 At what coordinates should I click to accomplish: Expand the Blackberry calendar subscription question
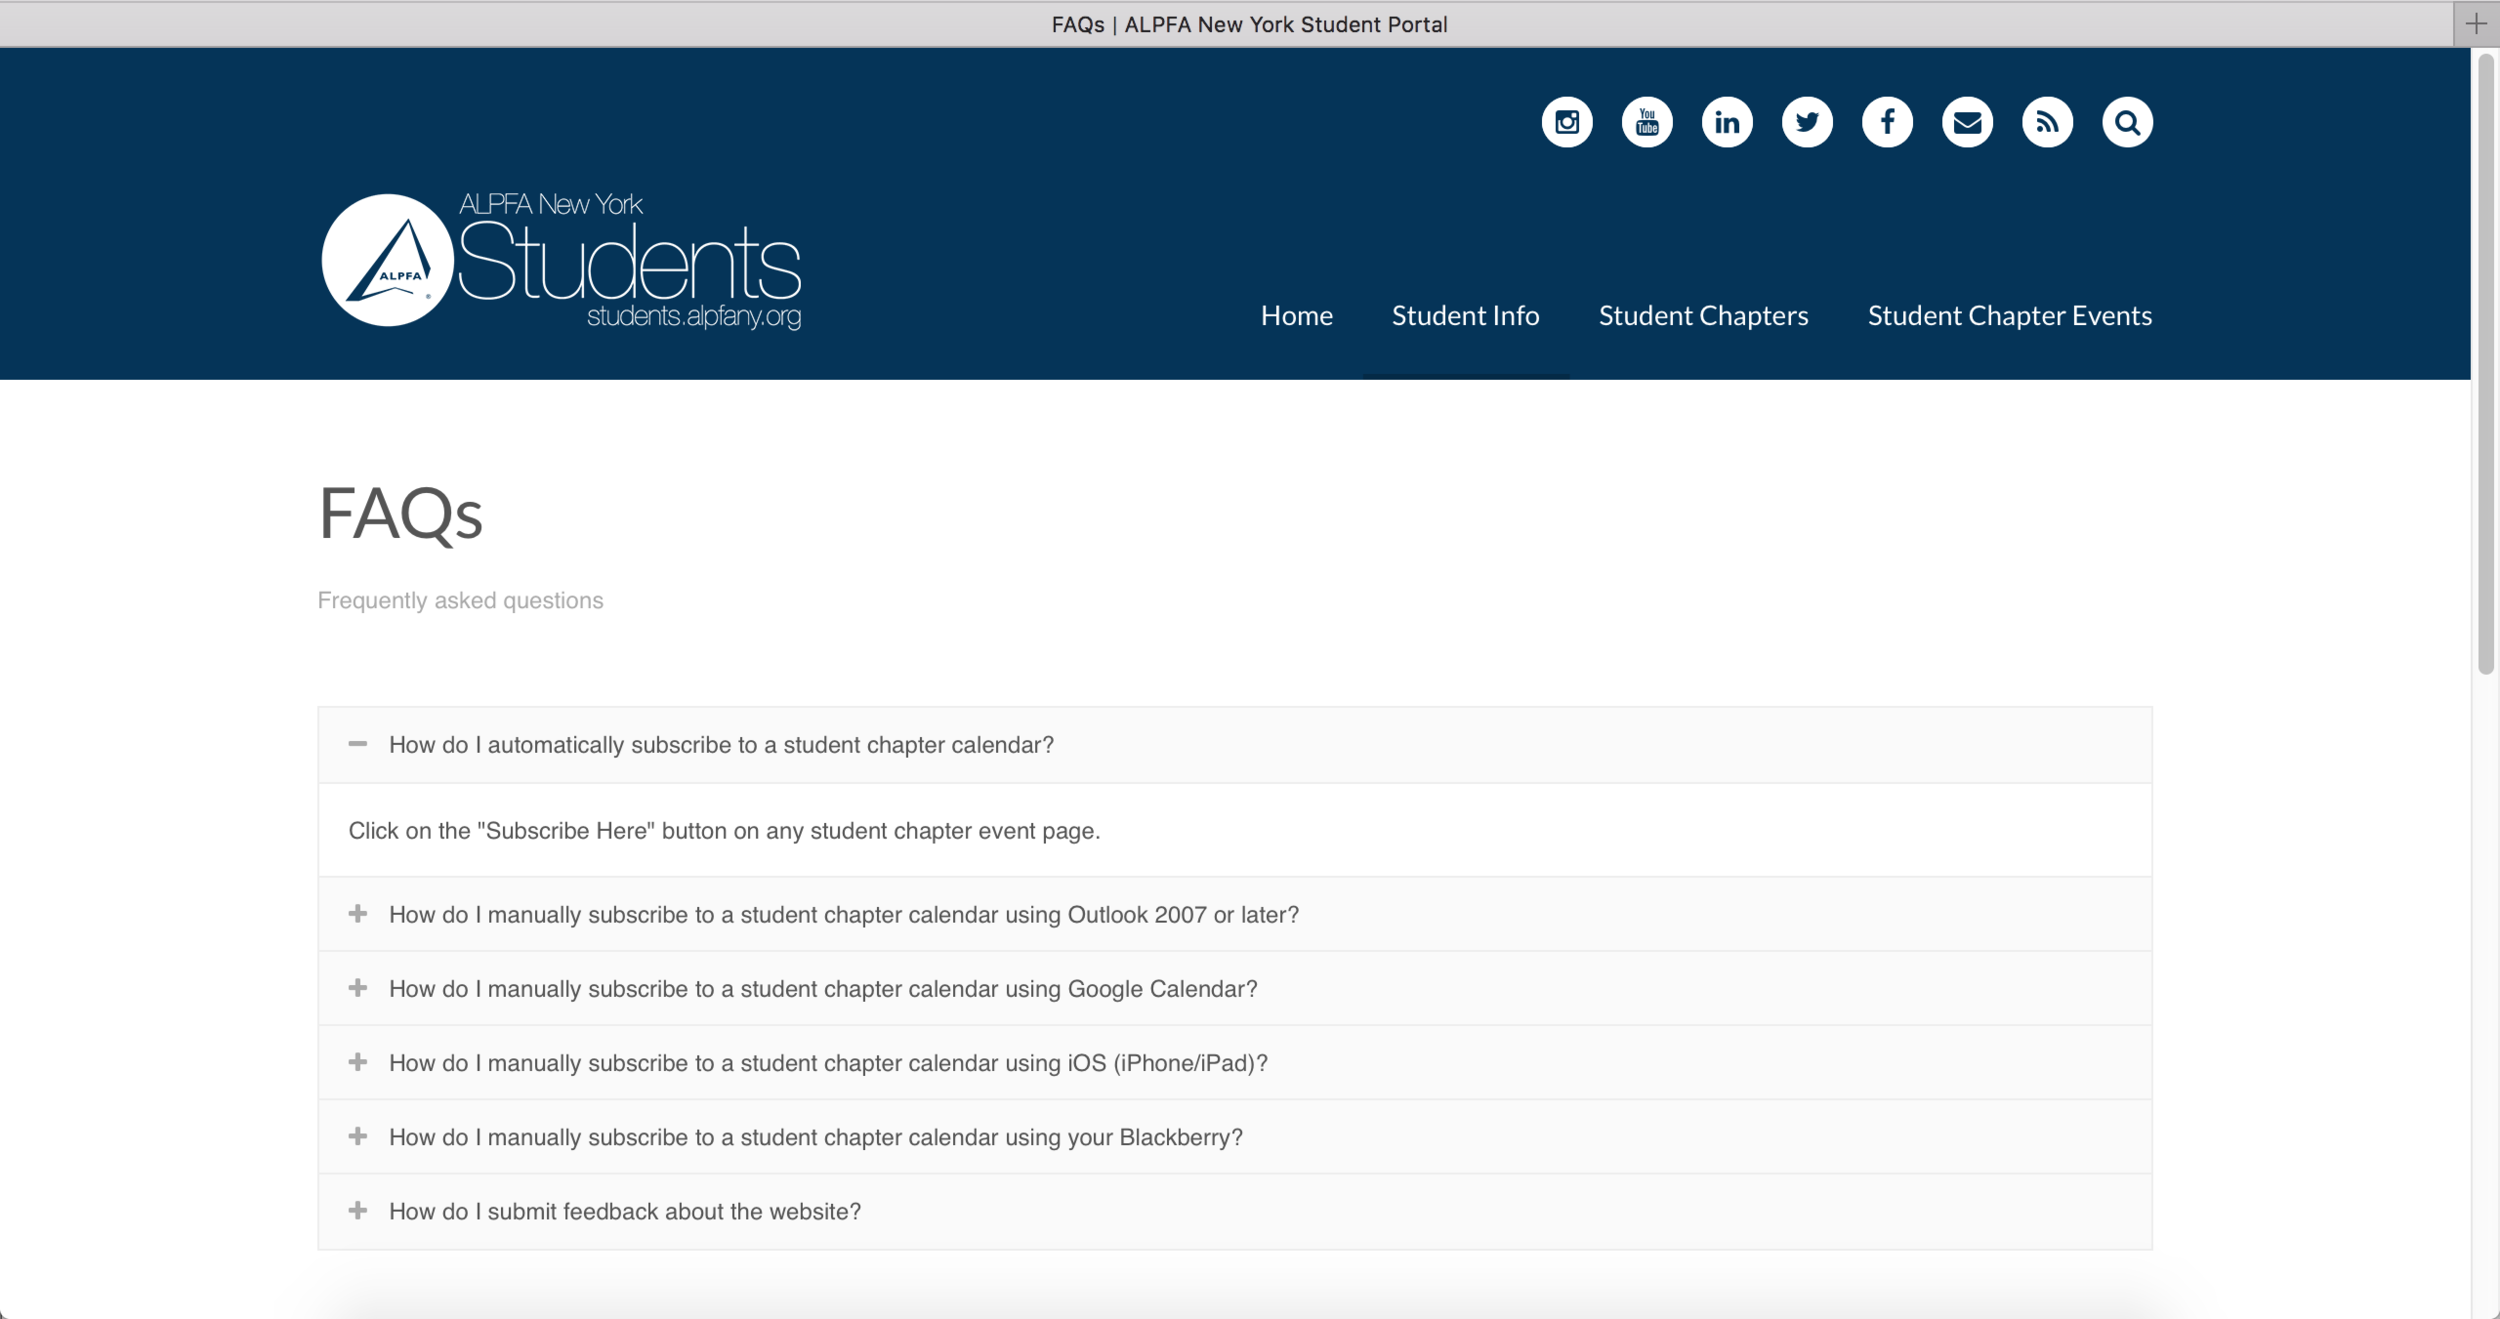coord(815,1137)
